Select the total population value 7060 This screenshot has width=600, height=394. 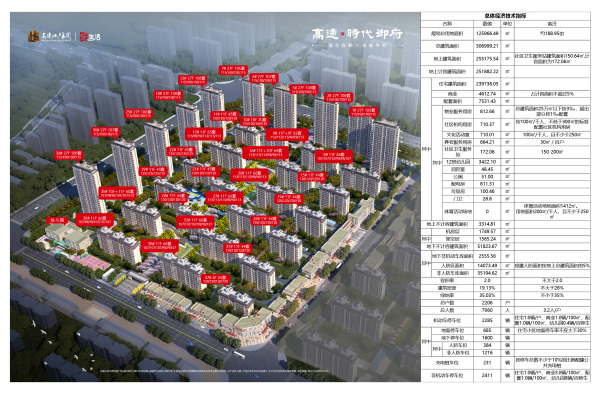click(487, 310)
